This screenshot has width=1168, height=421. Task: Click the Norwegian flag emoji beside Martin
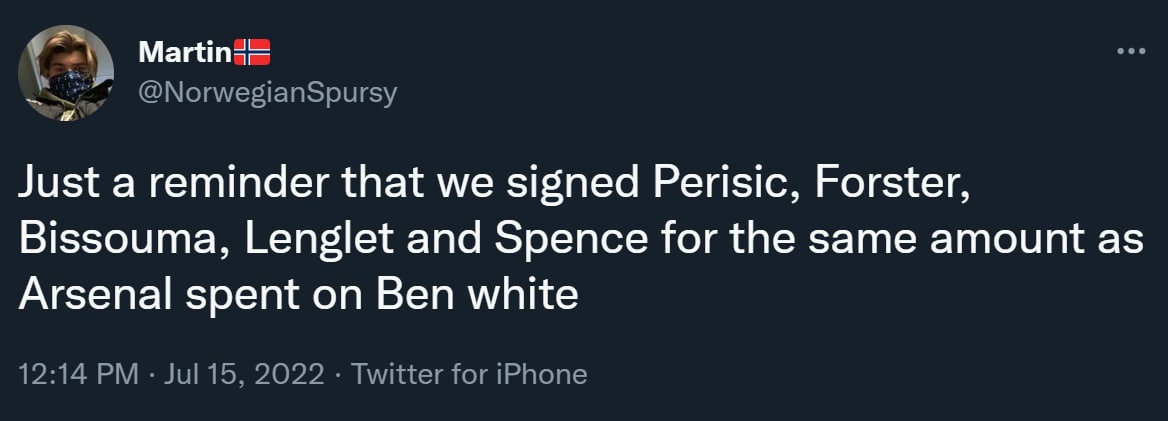click(x=252, y=51)
